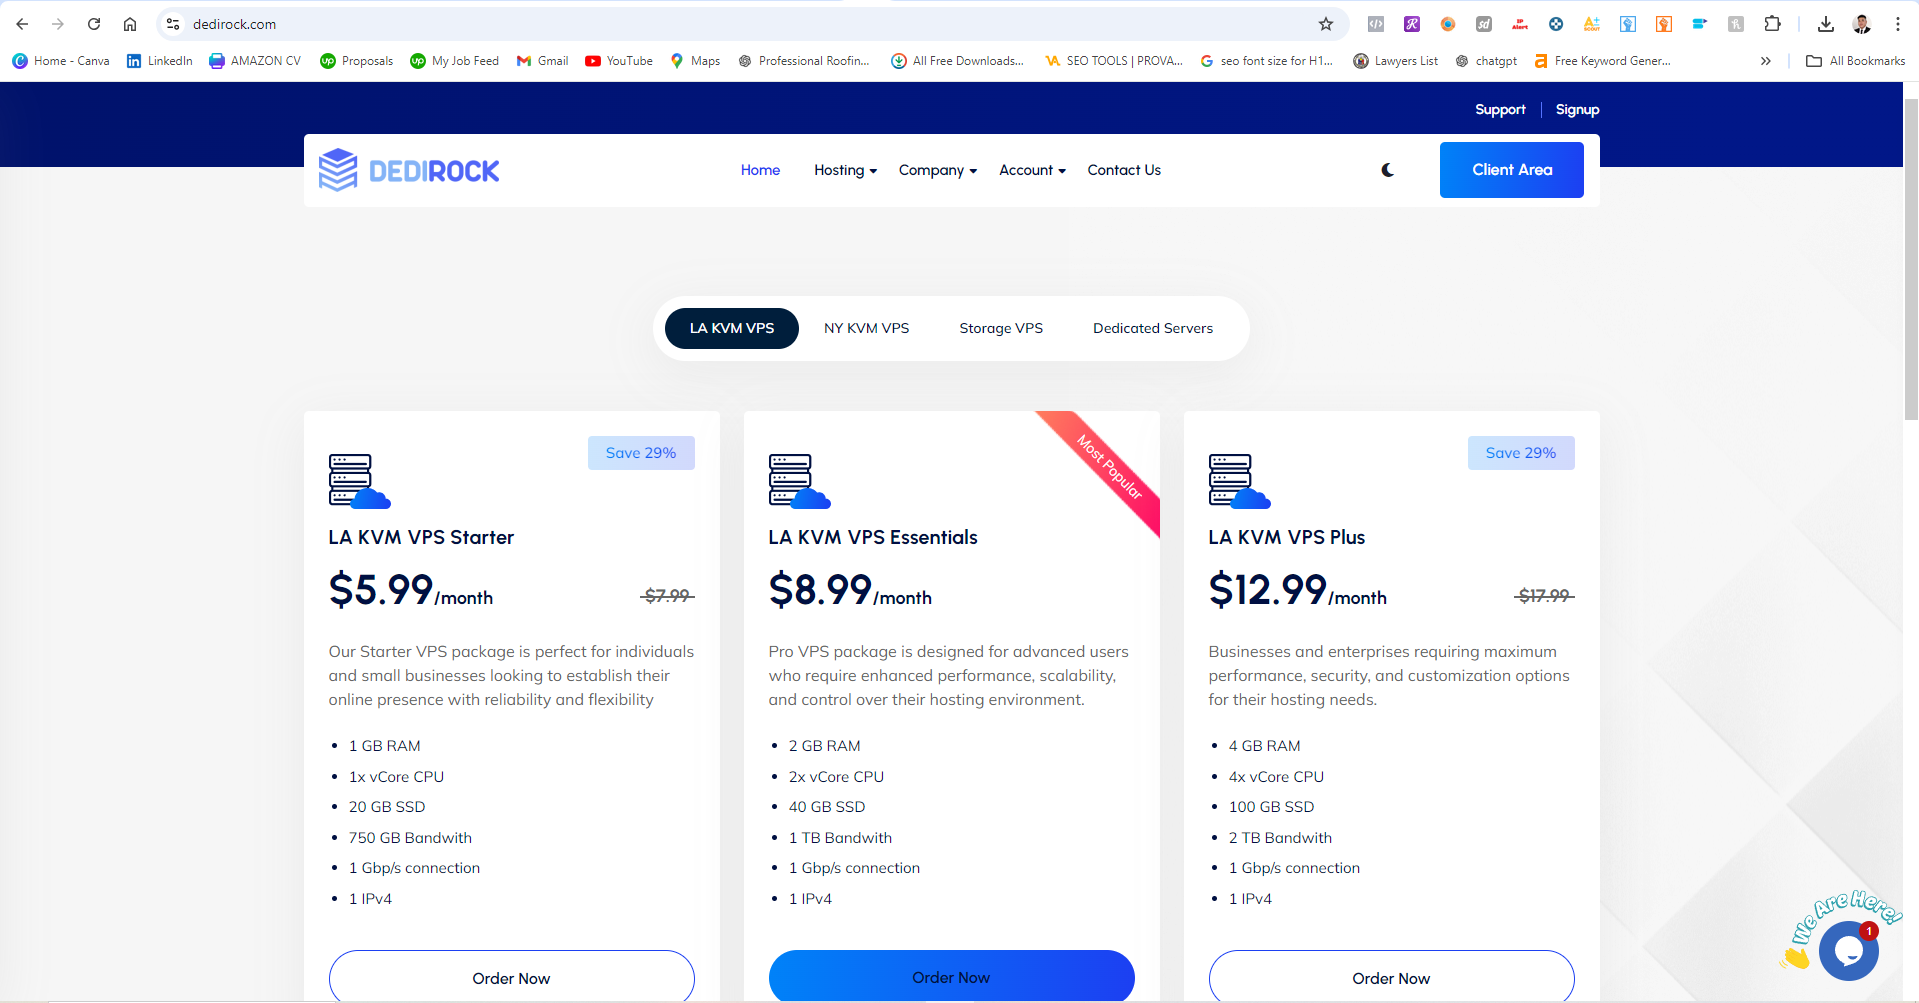The height and width of the screenshot is (1003, 1919).
Task: View site information next to the URL
Action: pos(173,24)
